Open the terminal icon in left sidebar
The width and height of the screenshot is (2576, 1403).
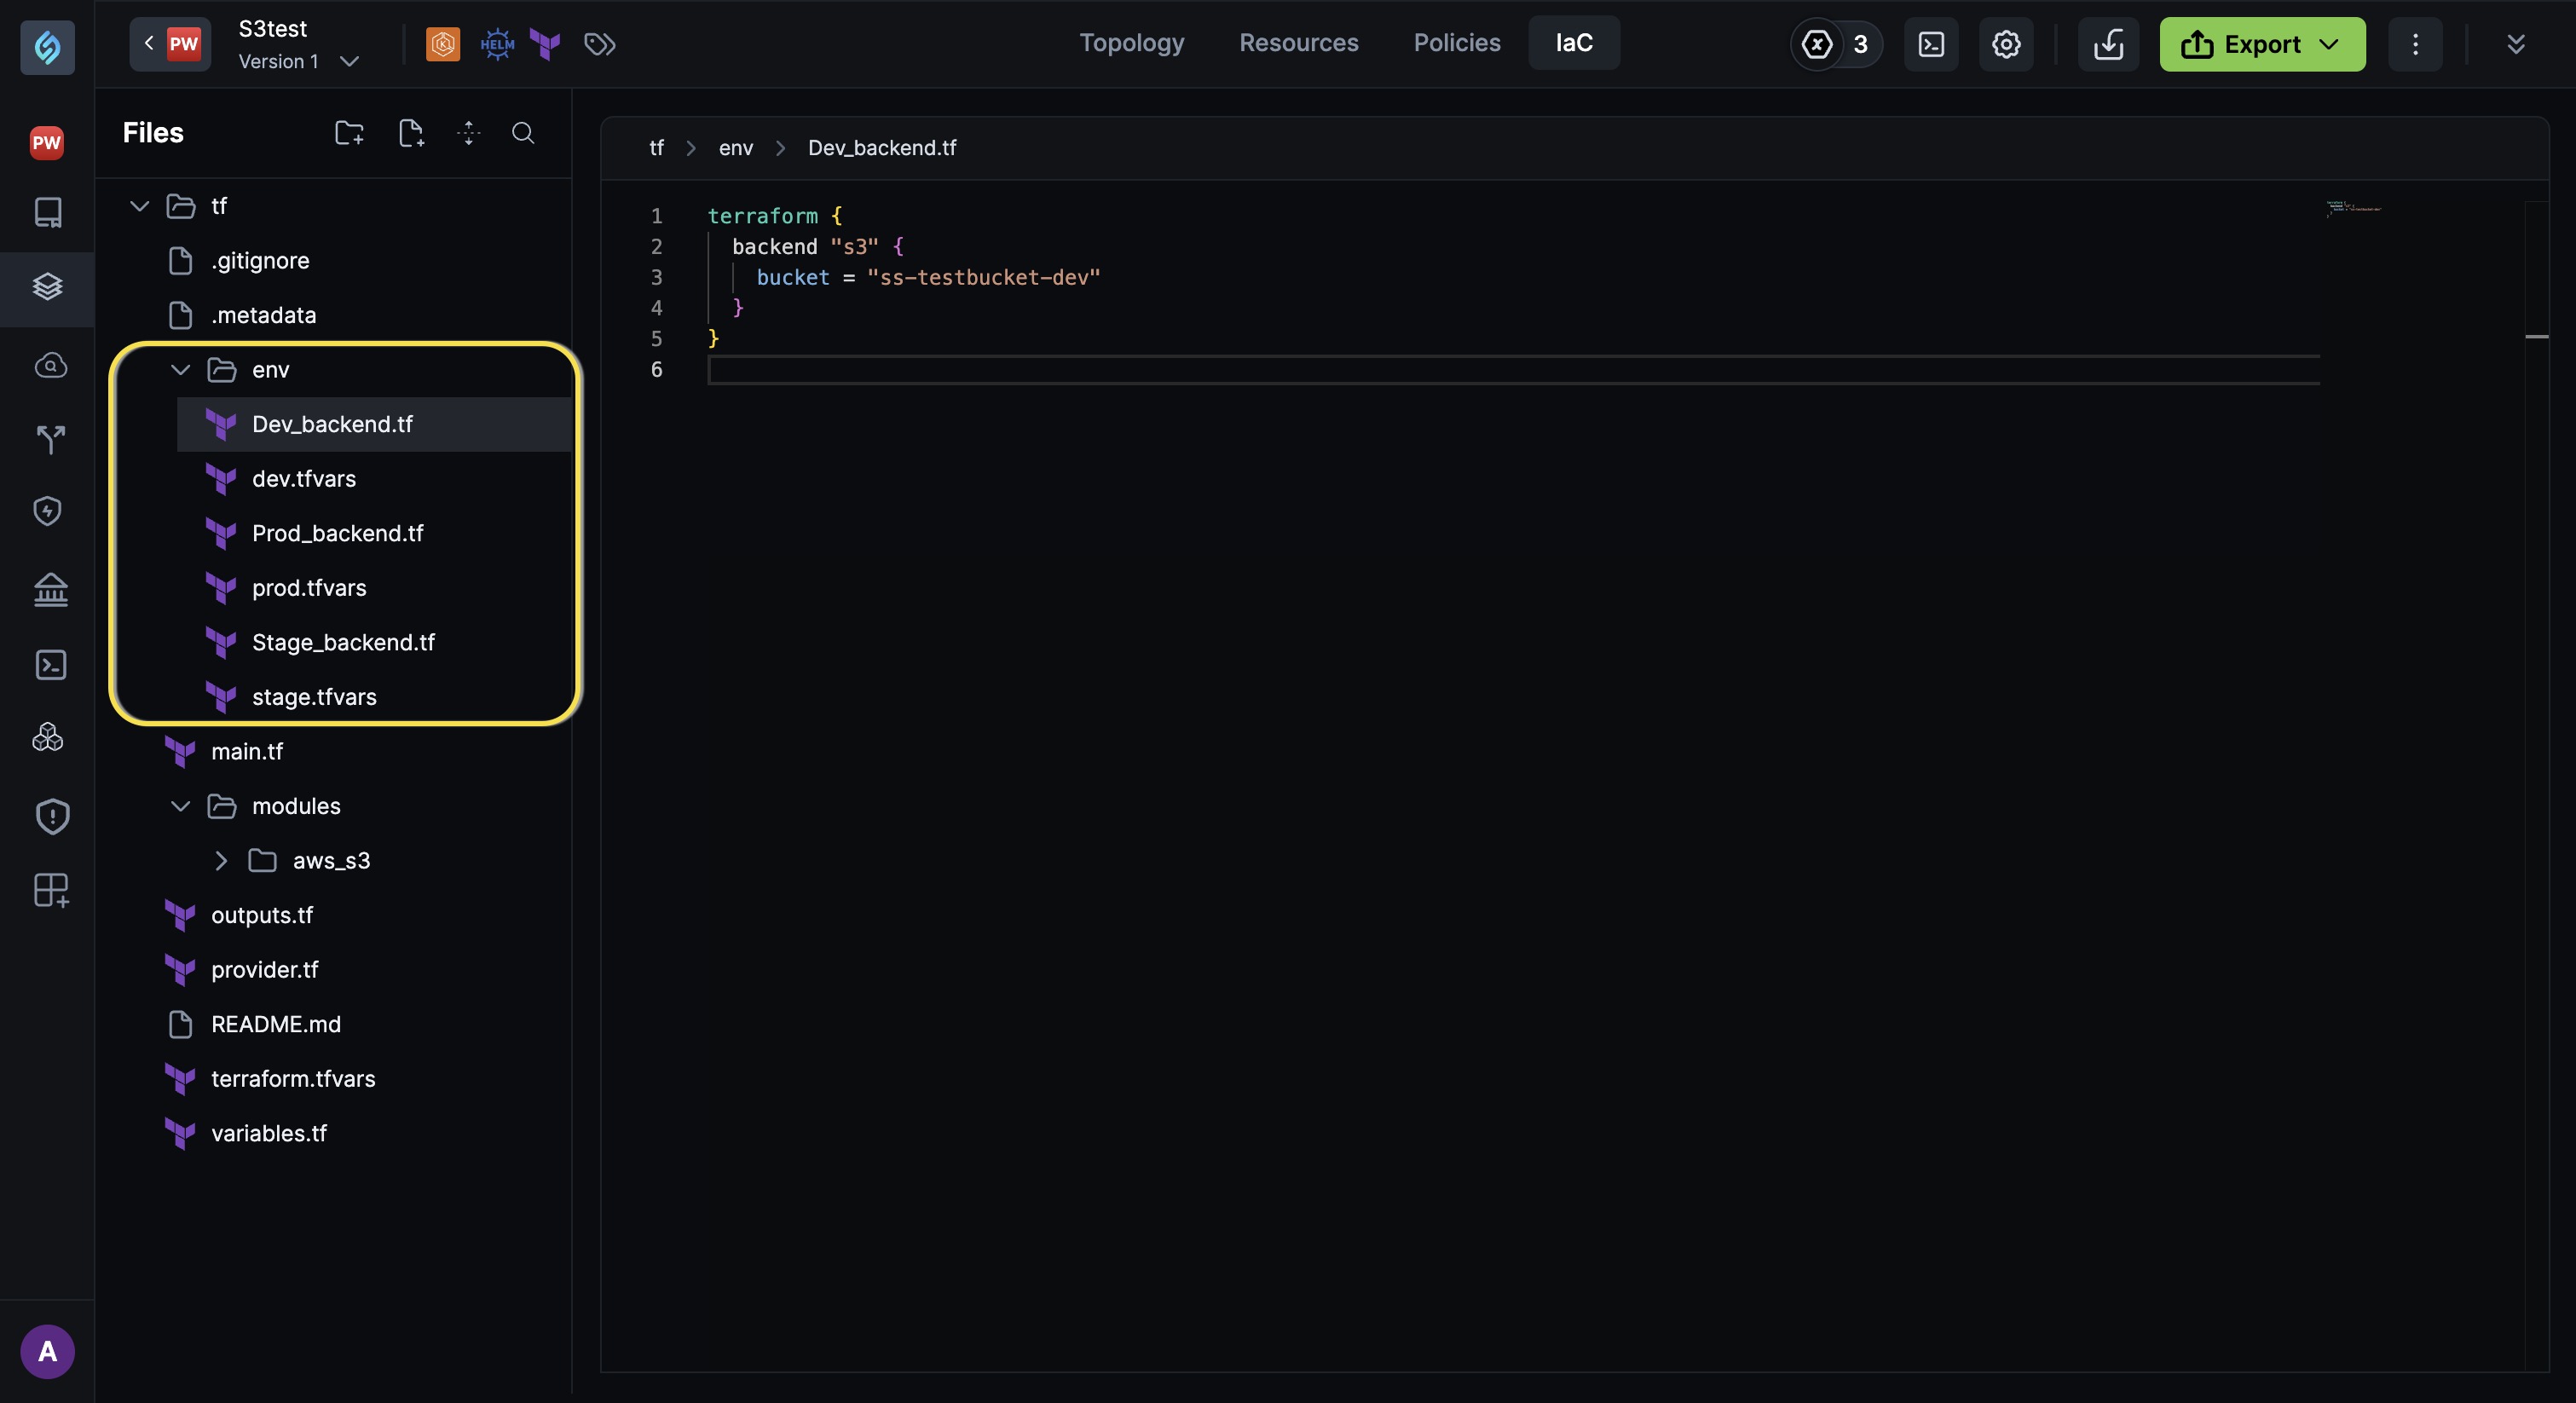(x=50, y=665)
